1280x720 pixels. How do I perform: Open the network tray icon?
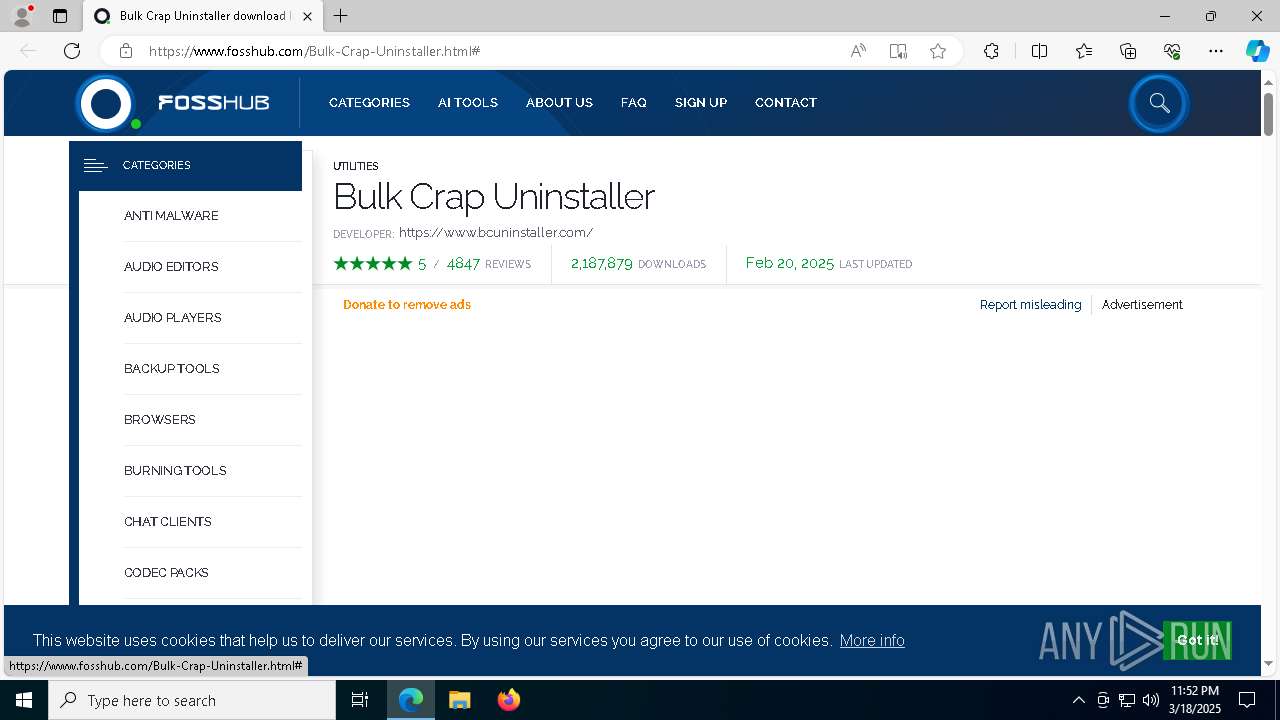pyautogui.click(x=1127, y=700)
